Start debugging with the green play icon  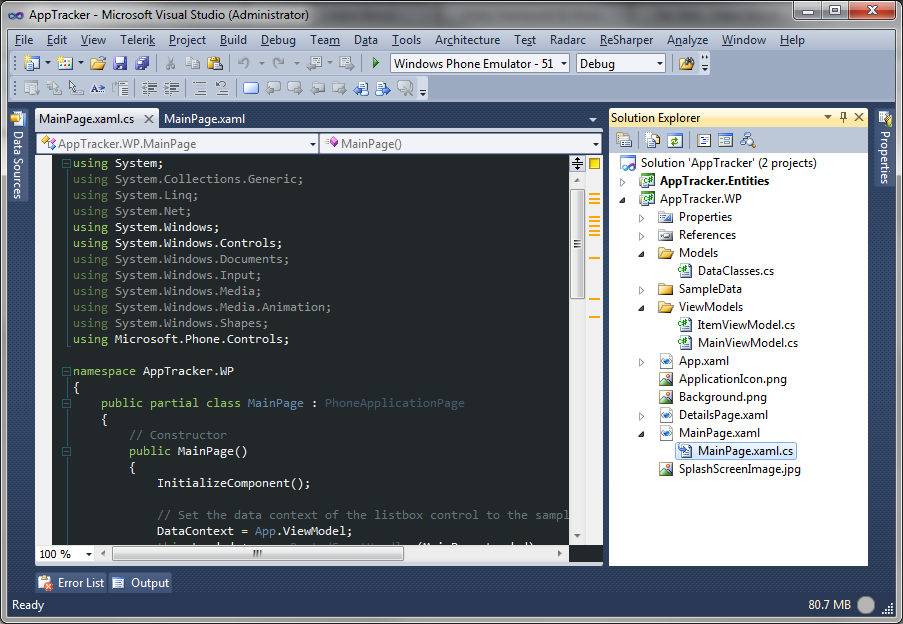pos(375,63)
